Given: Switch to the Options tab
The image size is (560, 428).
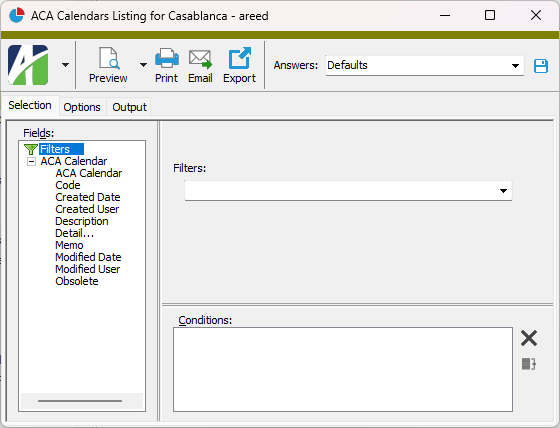Looking at the screenshot, I should (82, 107).
